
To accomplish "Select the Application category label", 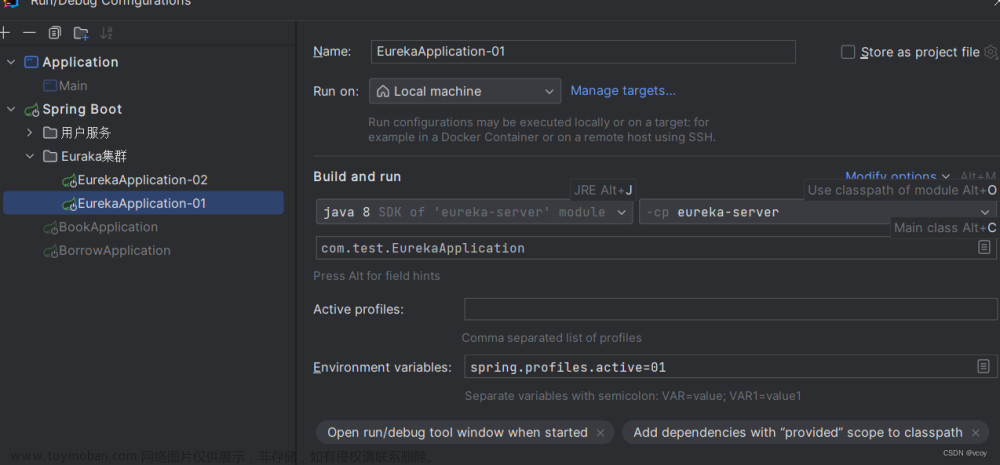I will click(80, 62).
